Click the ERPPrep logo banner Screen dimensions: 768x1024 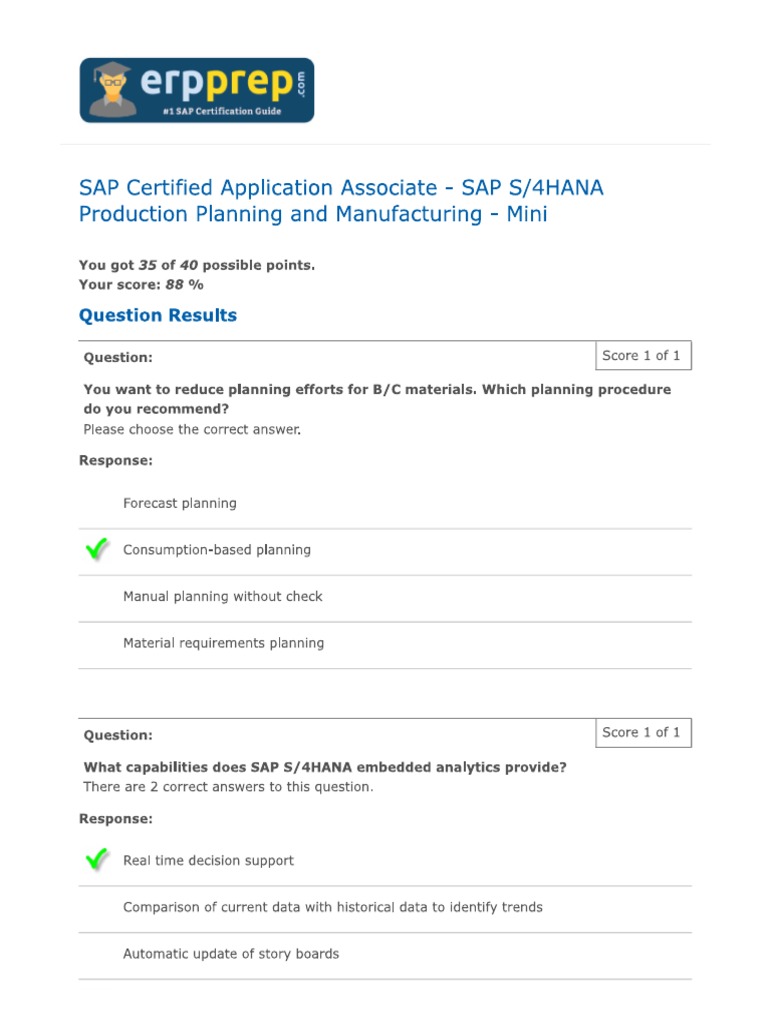coord(197,90)
